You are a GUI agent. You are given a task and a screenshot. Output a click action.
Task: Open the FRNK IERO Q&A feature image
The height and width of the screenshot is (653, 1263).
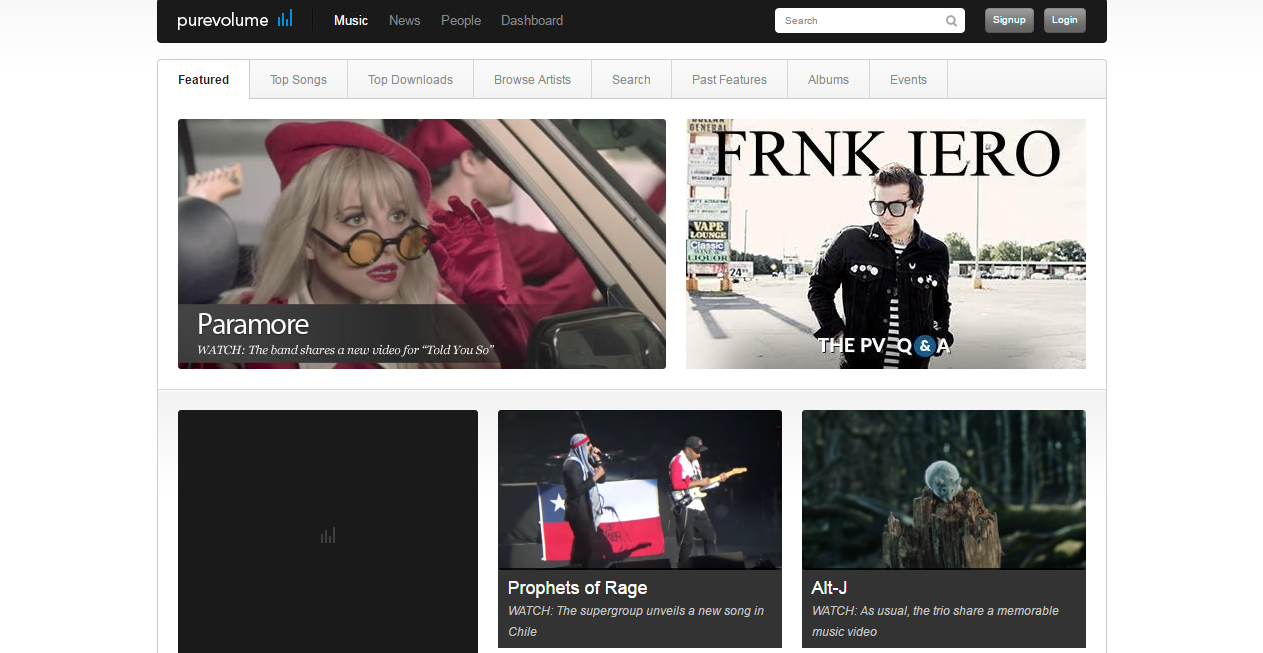point(886,244)
